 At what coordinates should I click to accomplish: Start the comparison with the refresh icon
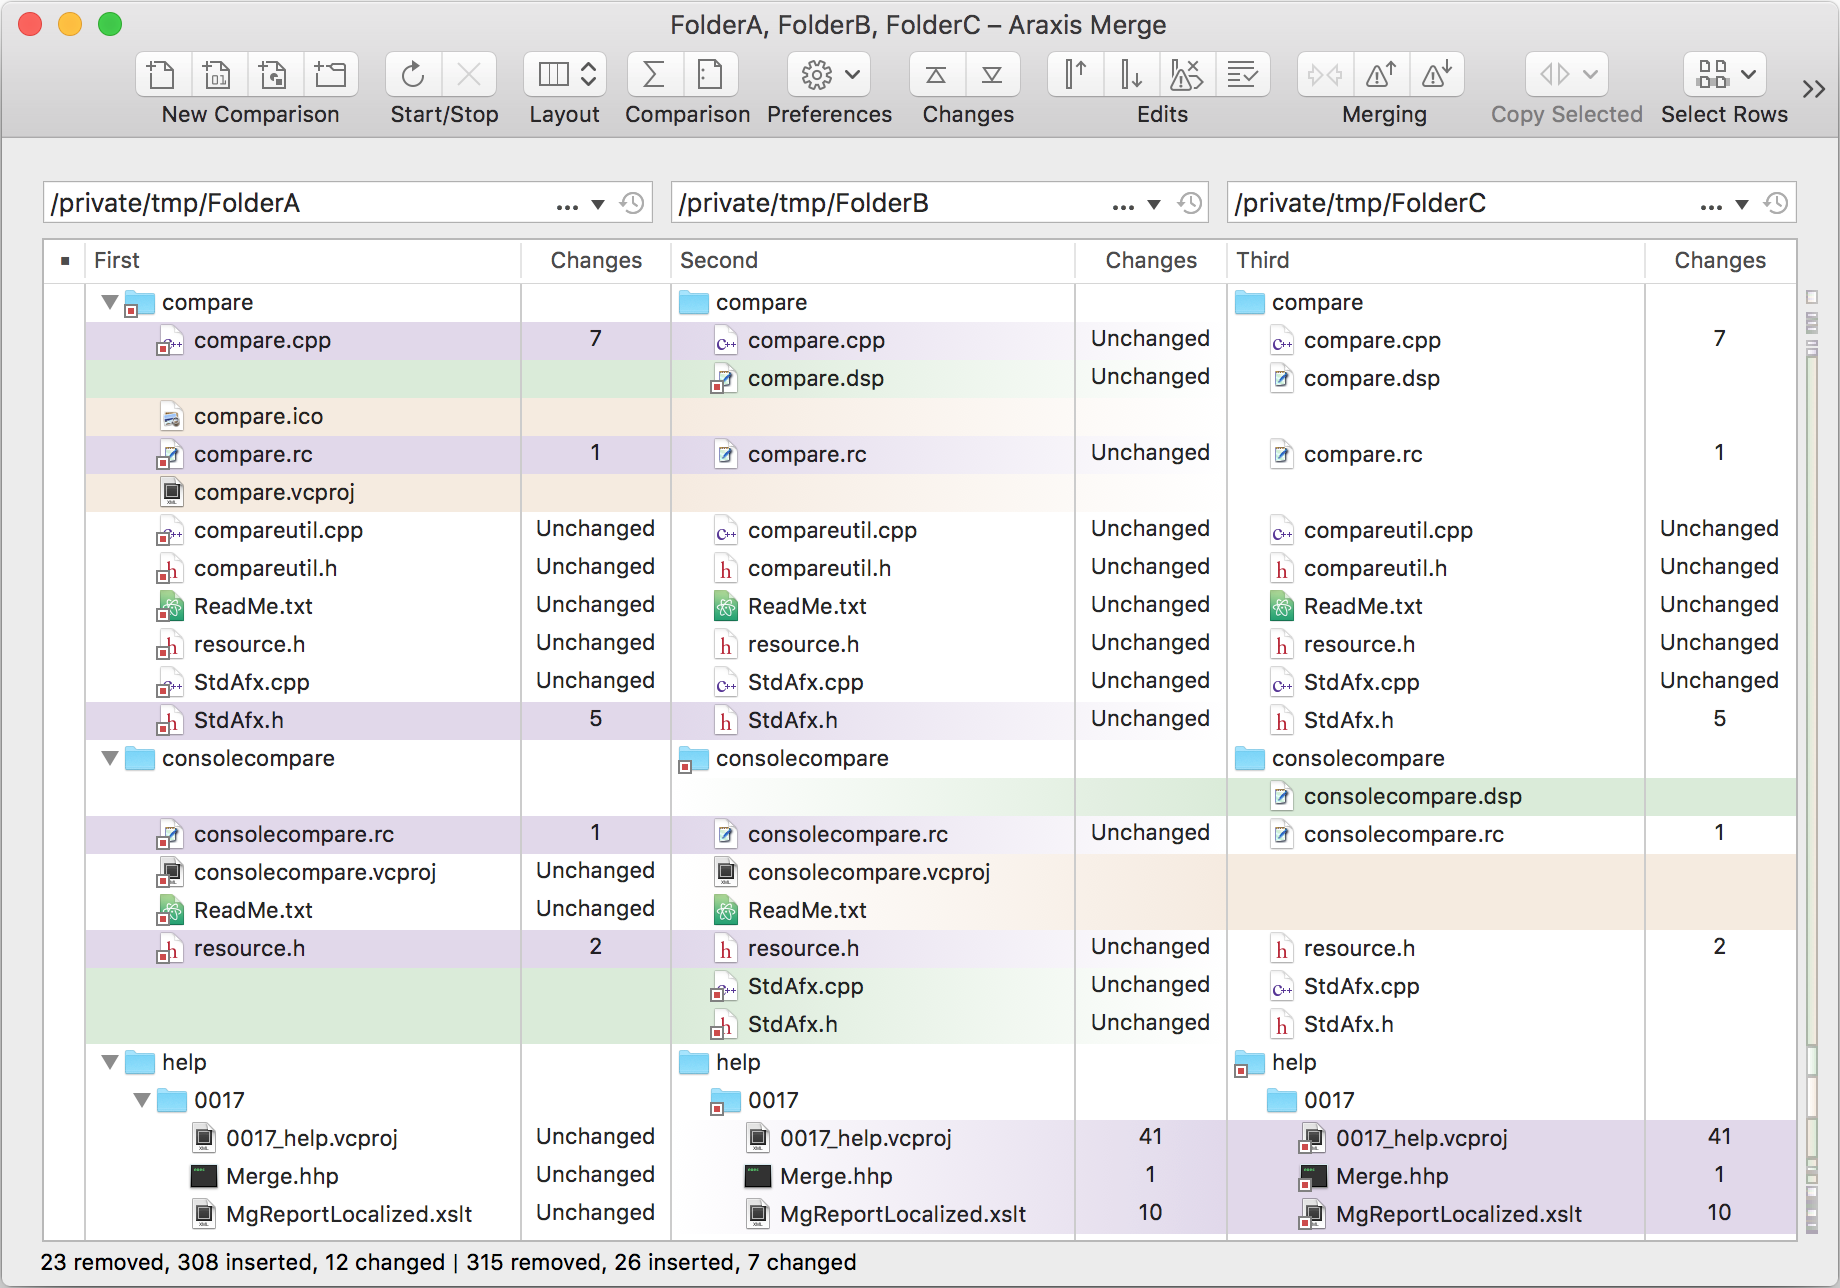pos(413,74)
